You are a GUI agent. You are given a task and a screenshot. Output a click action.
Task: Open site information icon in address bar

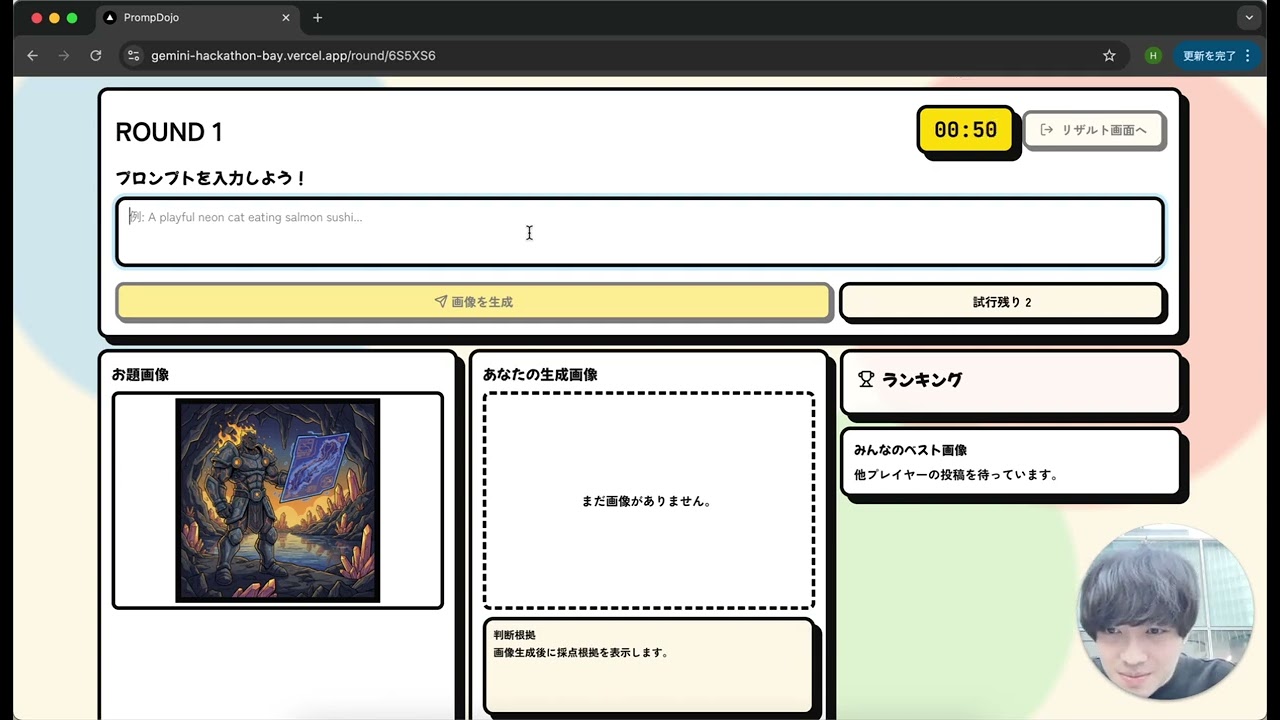click(x=133, y=56)
